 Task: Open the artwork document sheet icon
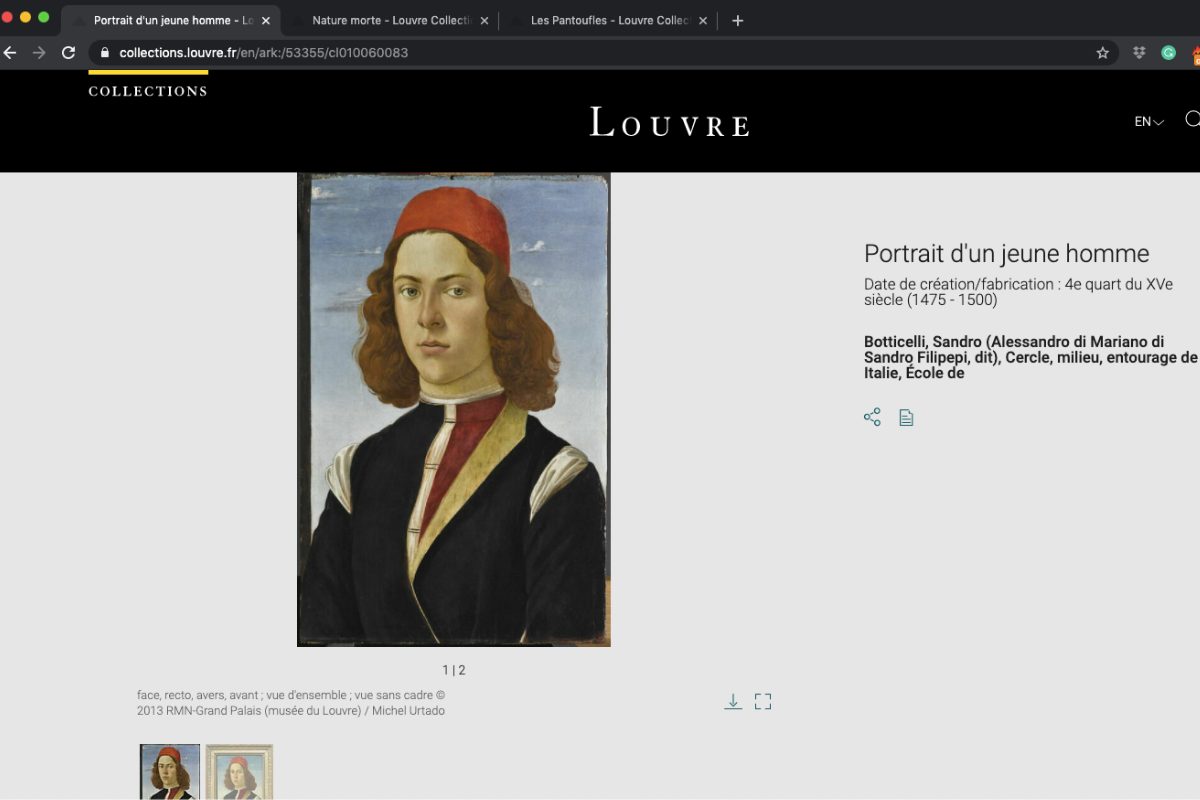point(906,417)
